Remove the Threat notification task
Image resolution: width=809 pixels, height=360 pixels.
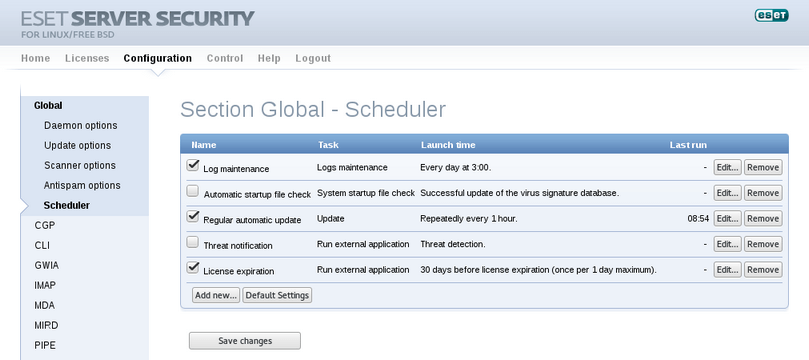[x=763, y=244]
